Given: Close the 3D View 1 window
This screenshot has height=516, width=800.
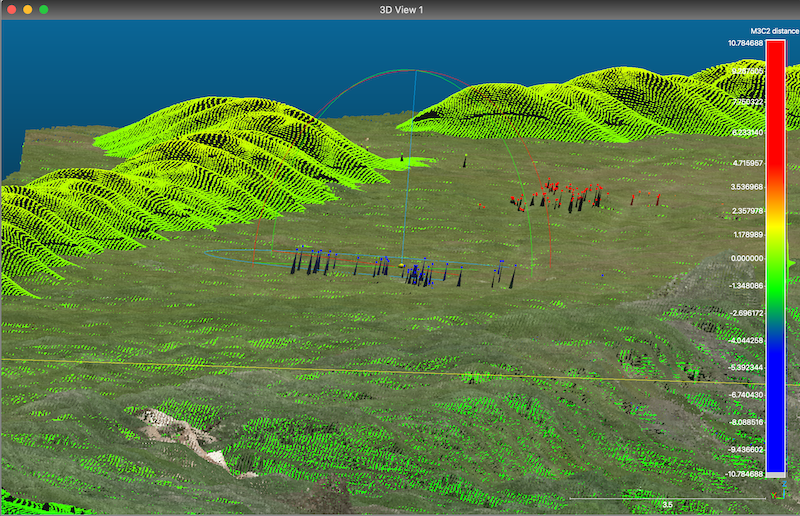Looking at the screenshot, I should (12, 10).
